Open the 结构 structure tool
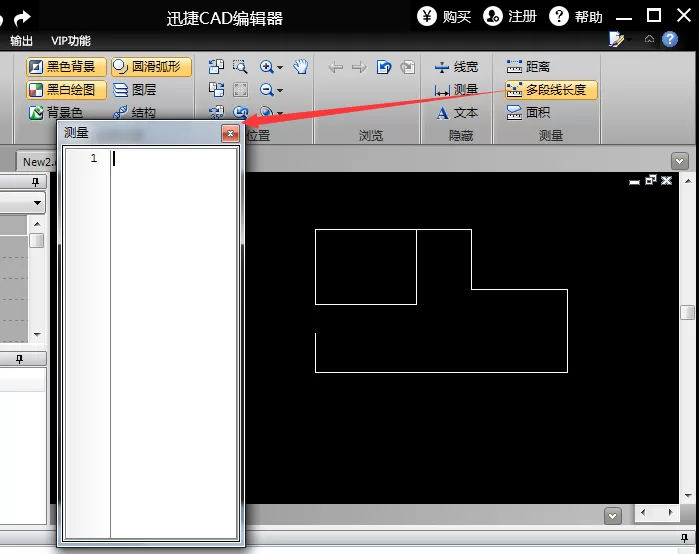This screenshot has width=699, height=554. (x=134, y=112)
